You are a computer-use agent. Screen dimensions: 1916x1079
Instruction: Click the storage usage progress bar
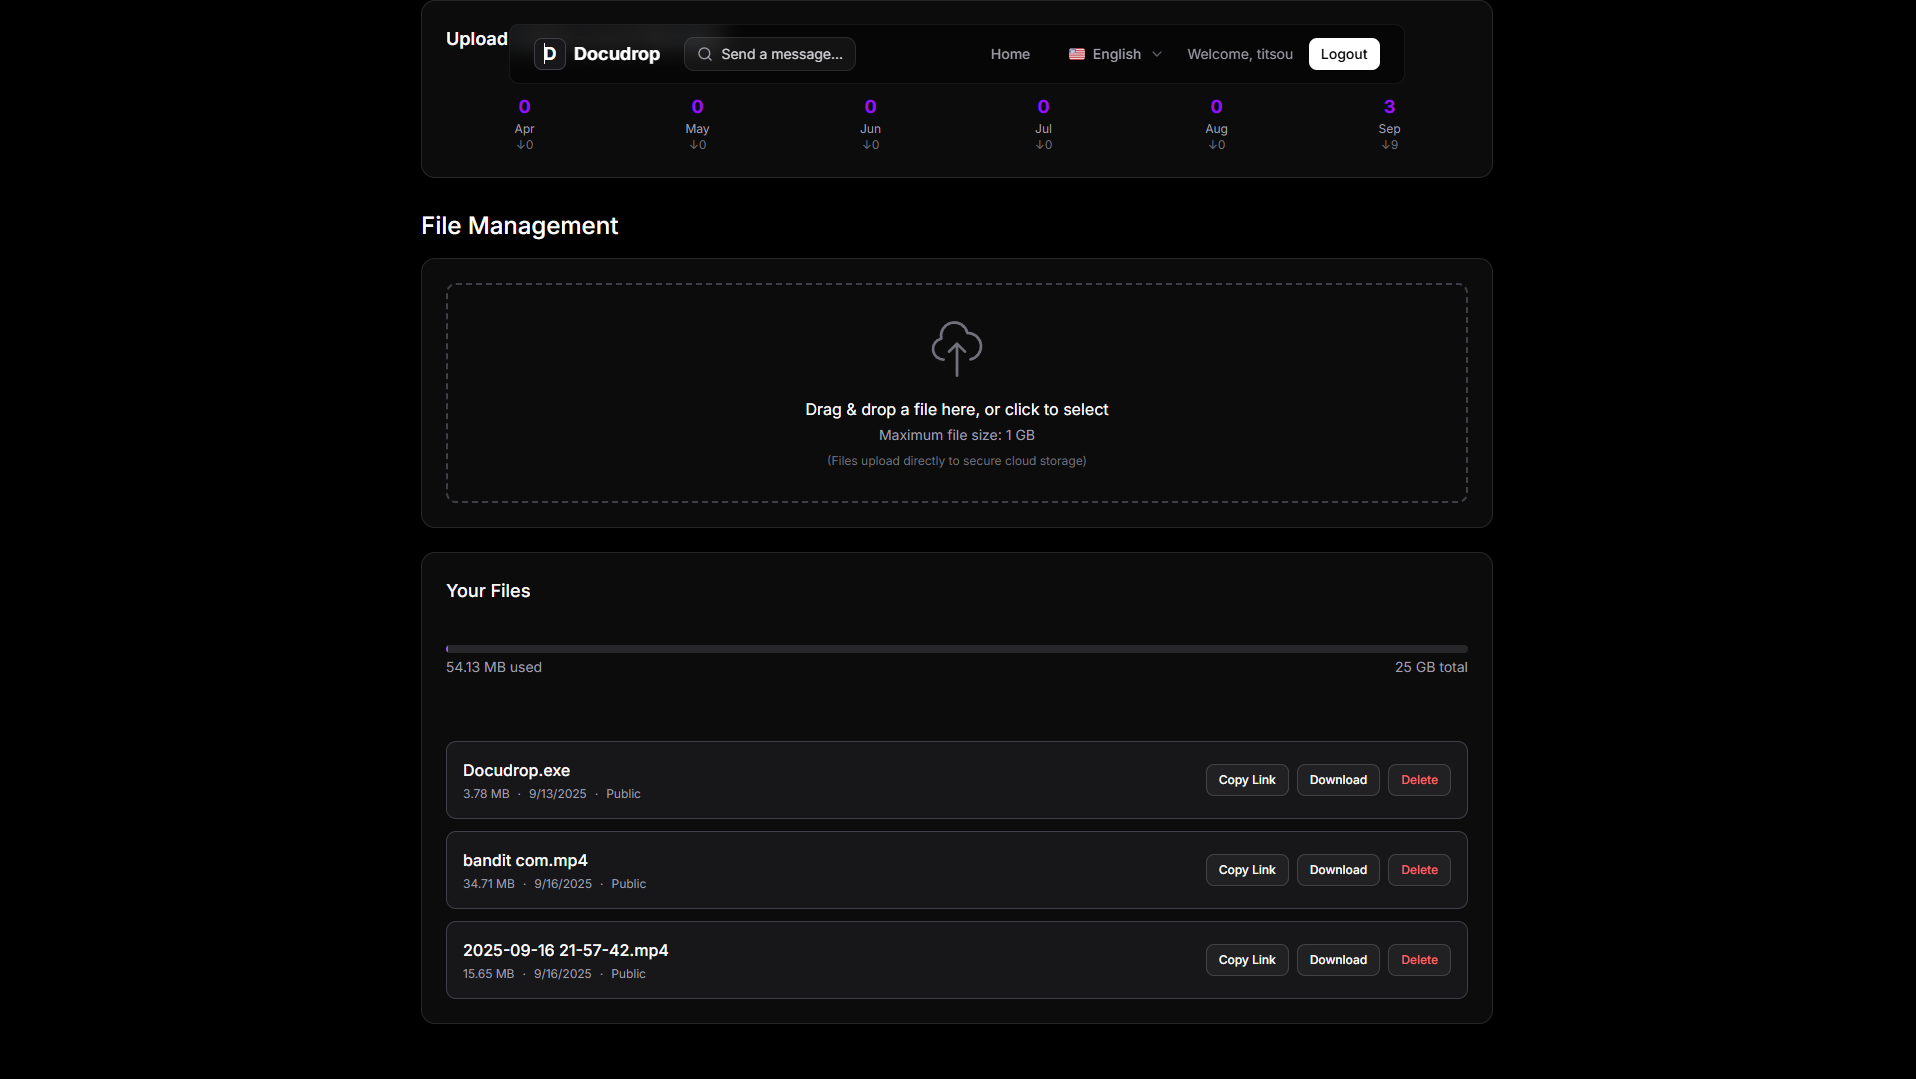(x=957, y=649)
